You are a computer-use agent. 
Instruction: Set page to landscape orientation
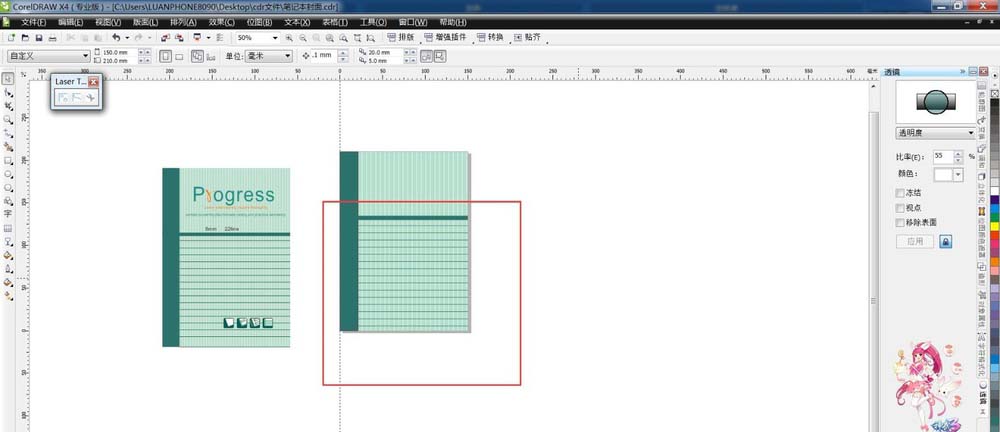click(179, 56)
